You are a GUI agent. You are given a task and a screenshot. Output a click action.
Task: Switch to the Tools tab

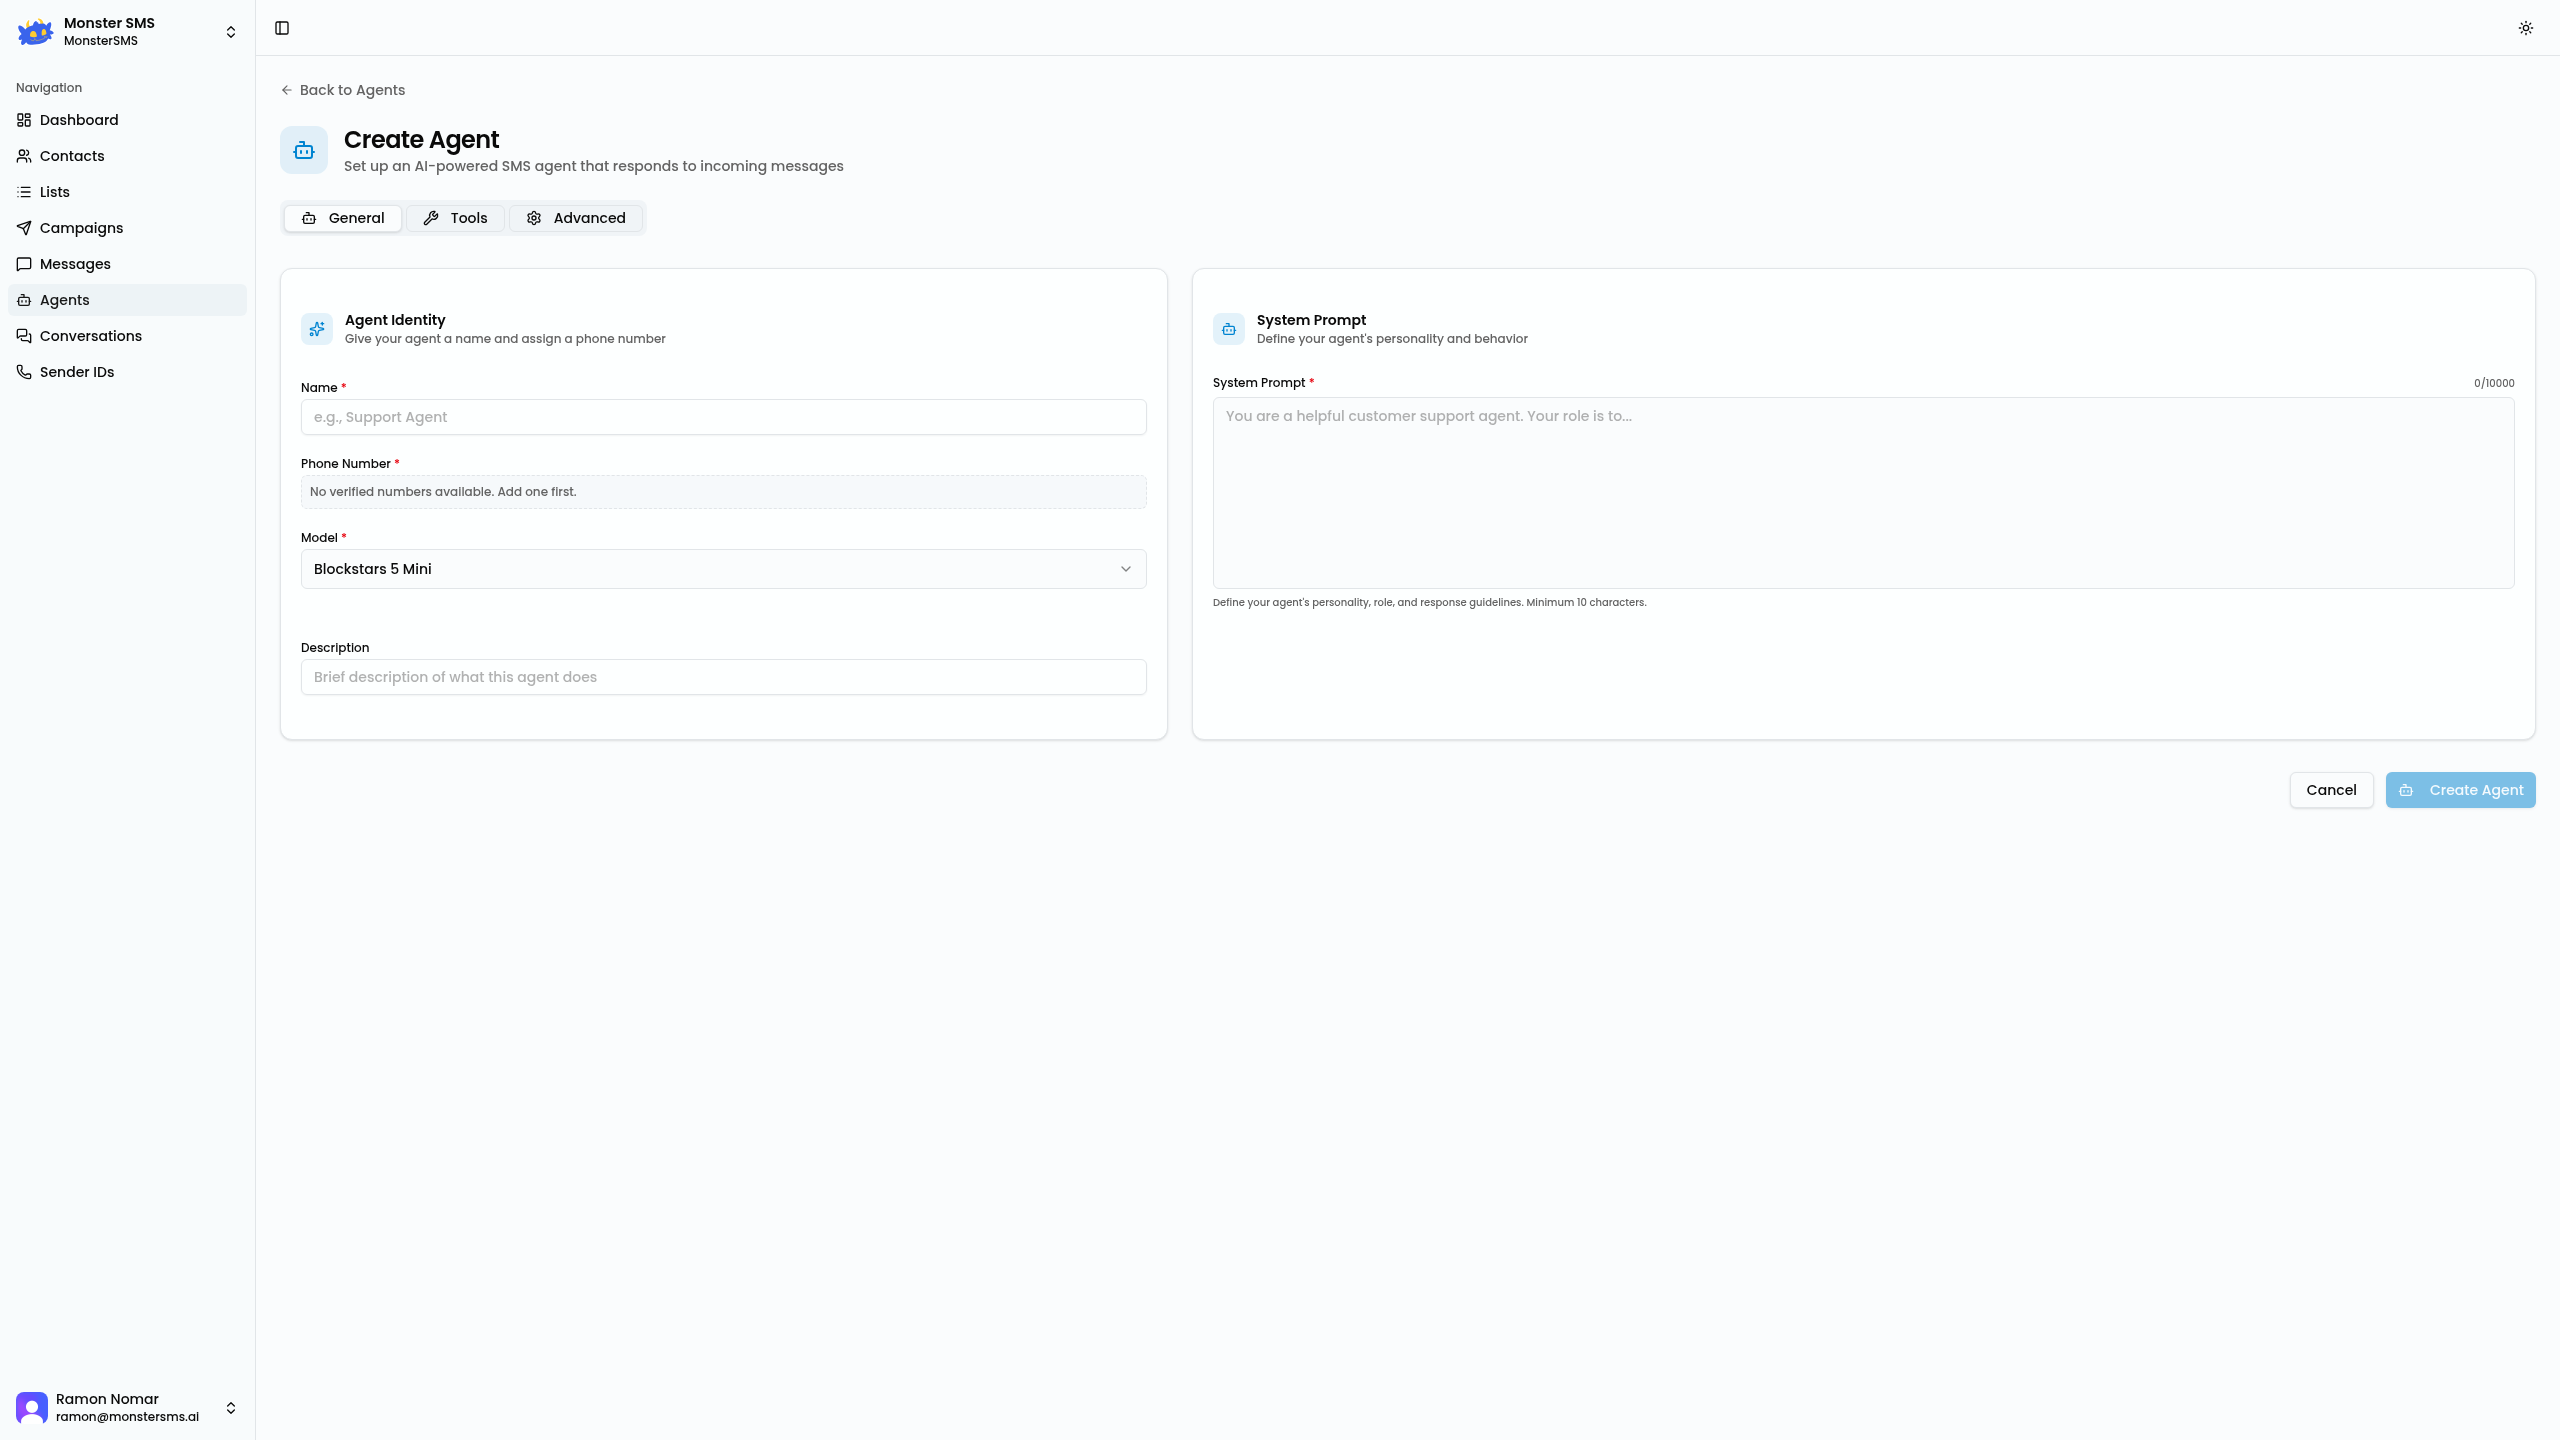455,218
